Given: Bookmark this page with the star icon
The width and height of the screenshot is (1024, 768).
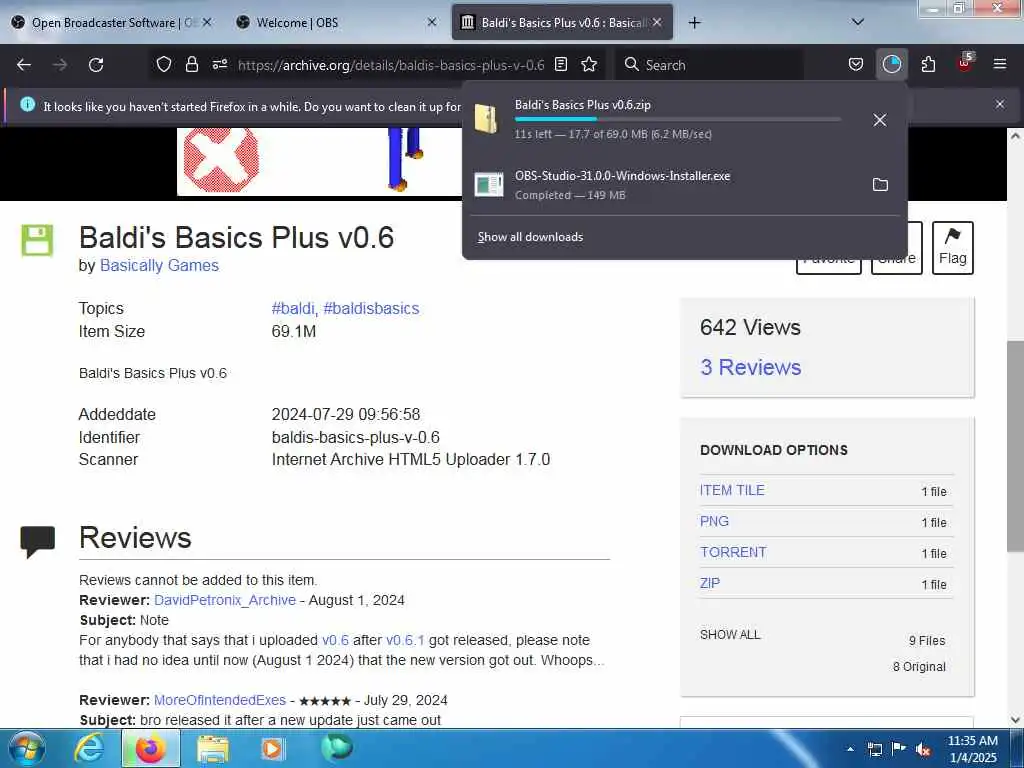Looking at the screenshot, I should [x=589, y=64].
